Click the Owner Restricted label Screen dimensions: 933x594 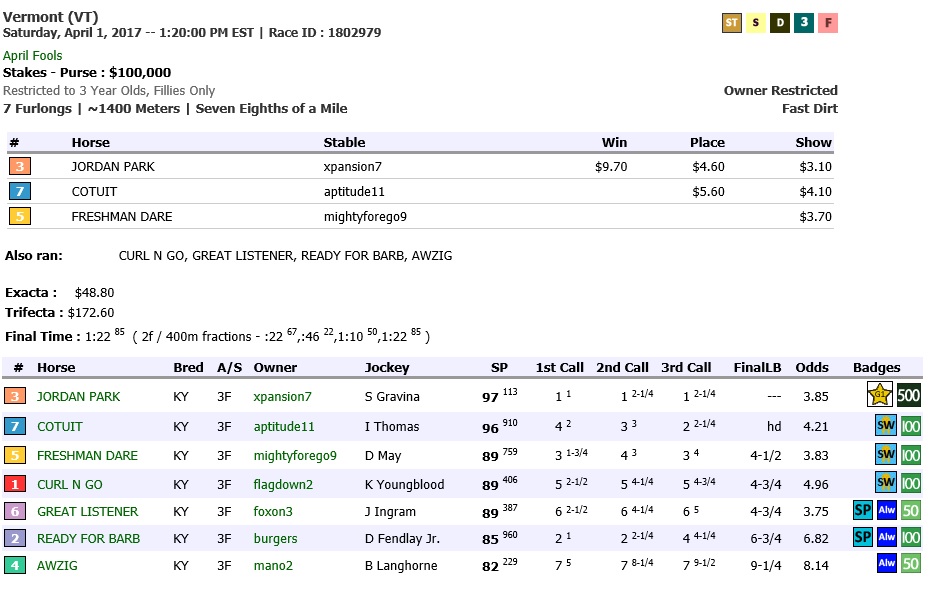pos(781,90)
